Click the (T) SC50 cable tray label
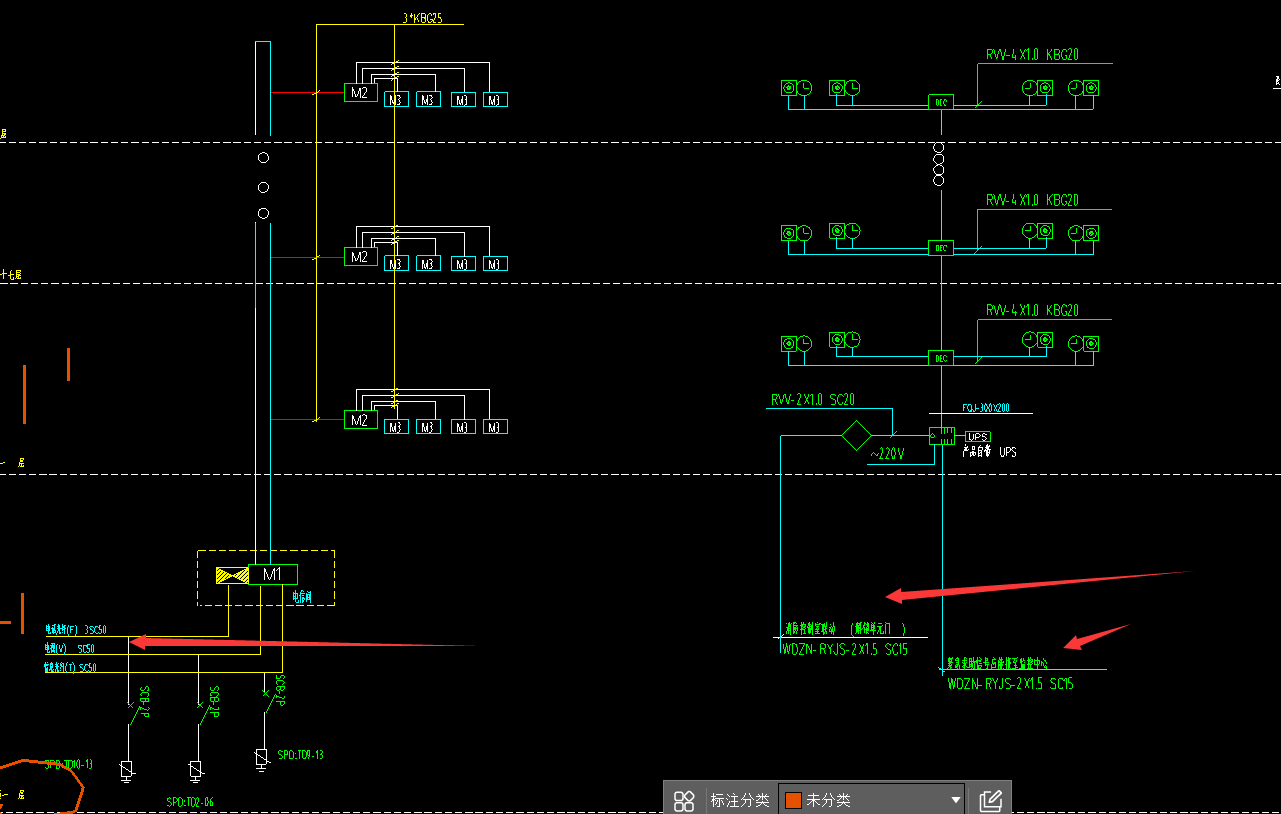The height and width of the screenshot is (814, 1281). (x=70, y=667)
